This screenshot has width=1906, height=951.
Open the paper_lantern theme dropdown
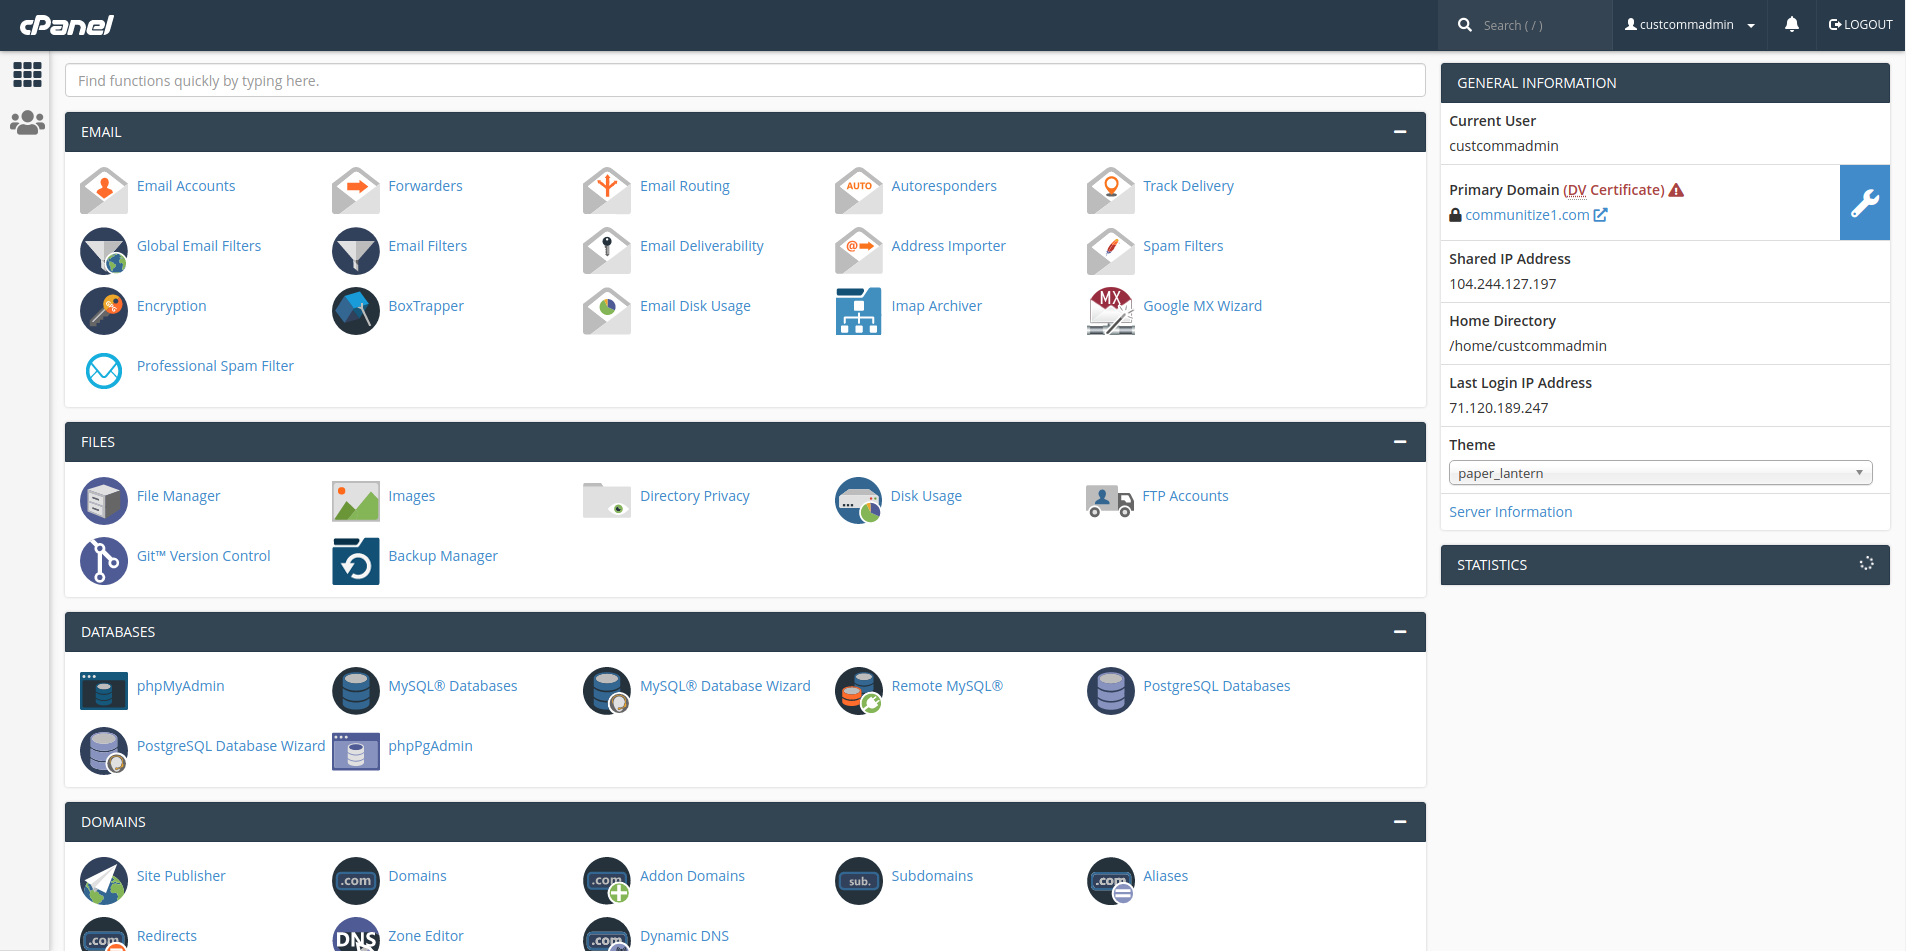pyautogui.click(x=1660, y=473)
